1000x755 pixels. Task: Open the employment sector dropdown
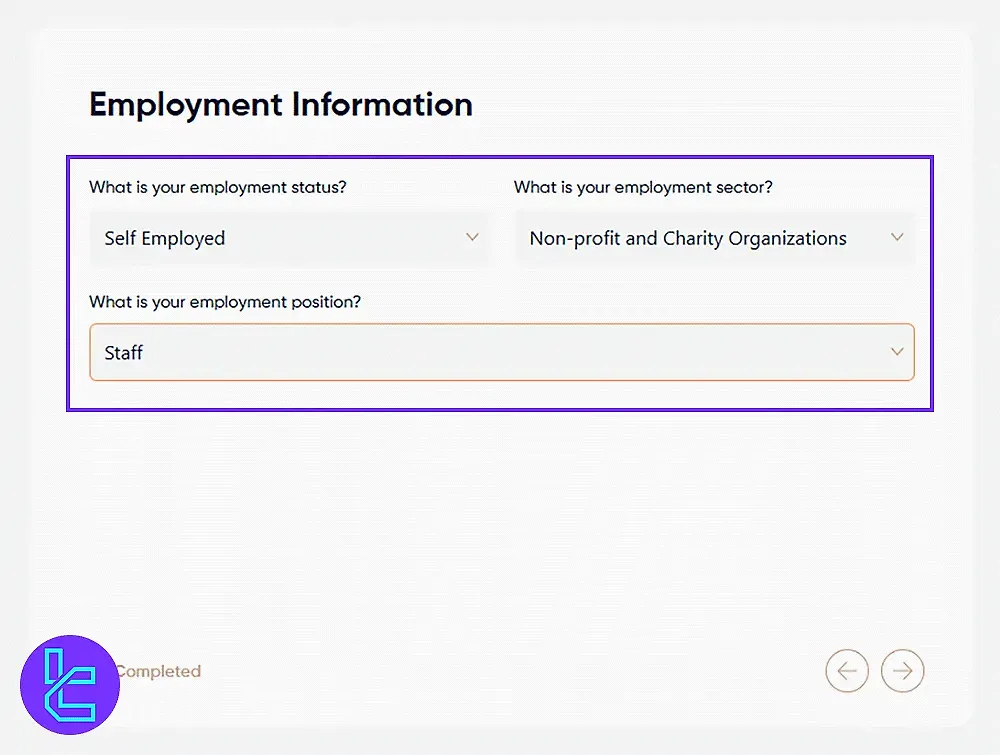[x=715, y=238]
